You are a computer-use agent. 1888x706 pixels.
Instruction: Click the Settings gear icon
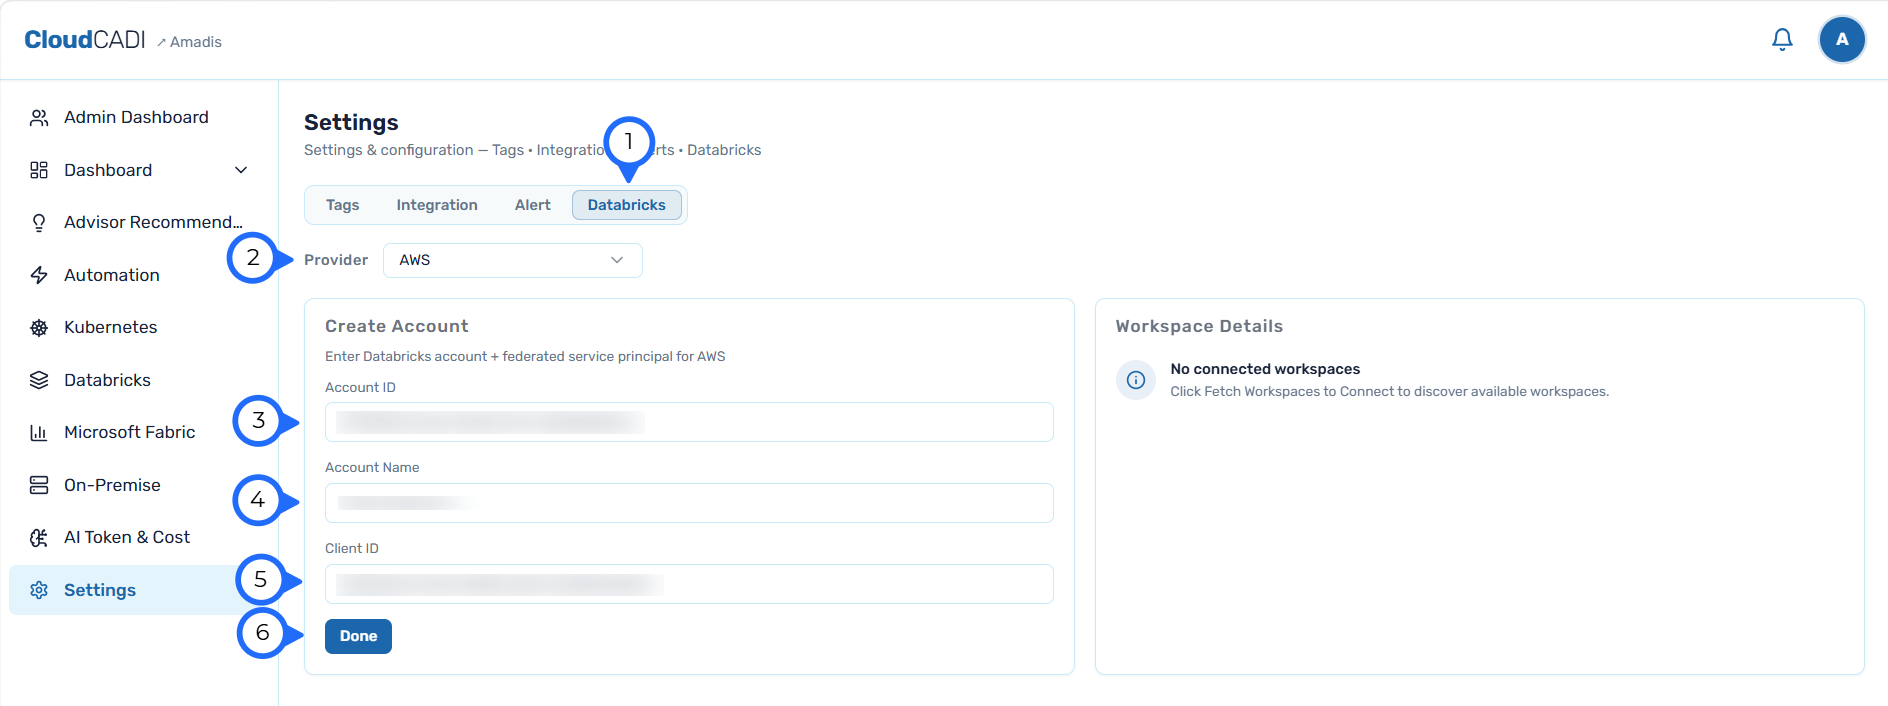(x=39, y=590)
